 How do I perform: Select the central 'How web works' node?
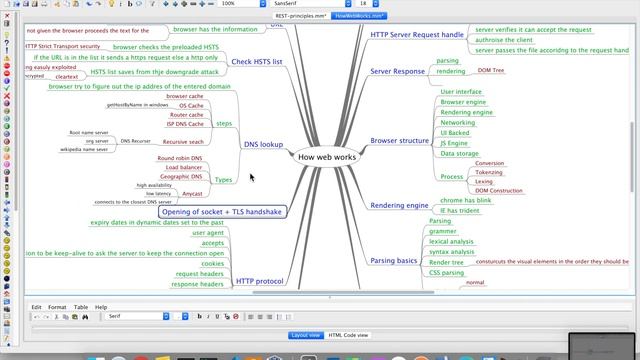click(x=327, y=157)
